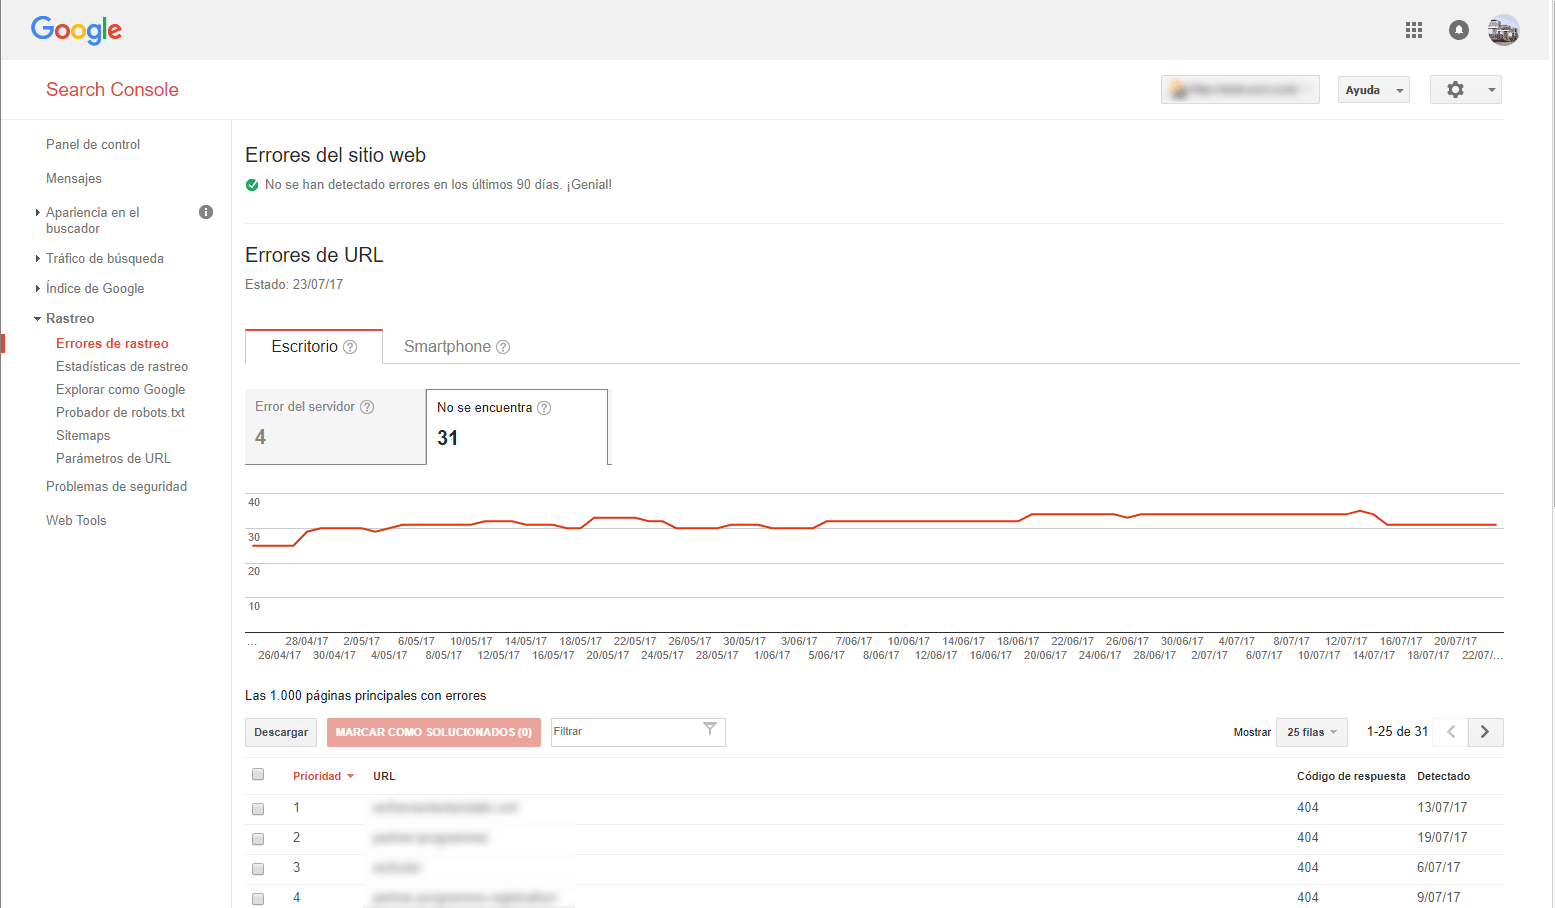Click Marcar como solucionados button
1555x908 pixels.
click(434, 732)
